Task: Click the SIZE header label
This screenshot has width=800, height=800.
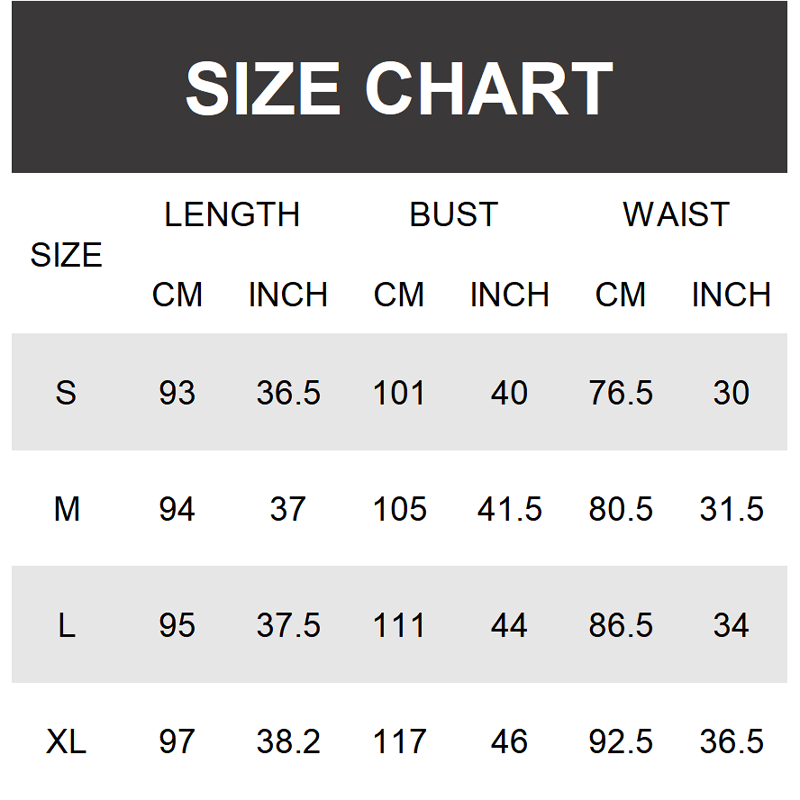Action: click(66, 256)
